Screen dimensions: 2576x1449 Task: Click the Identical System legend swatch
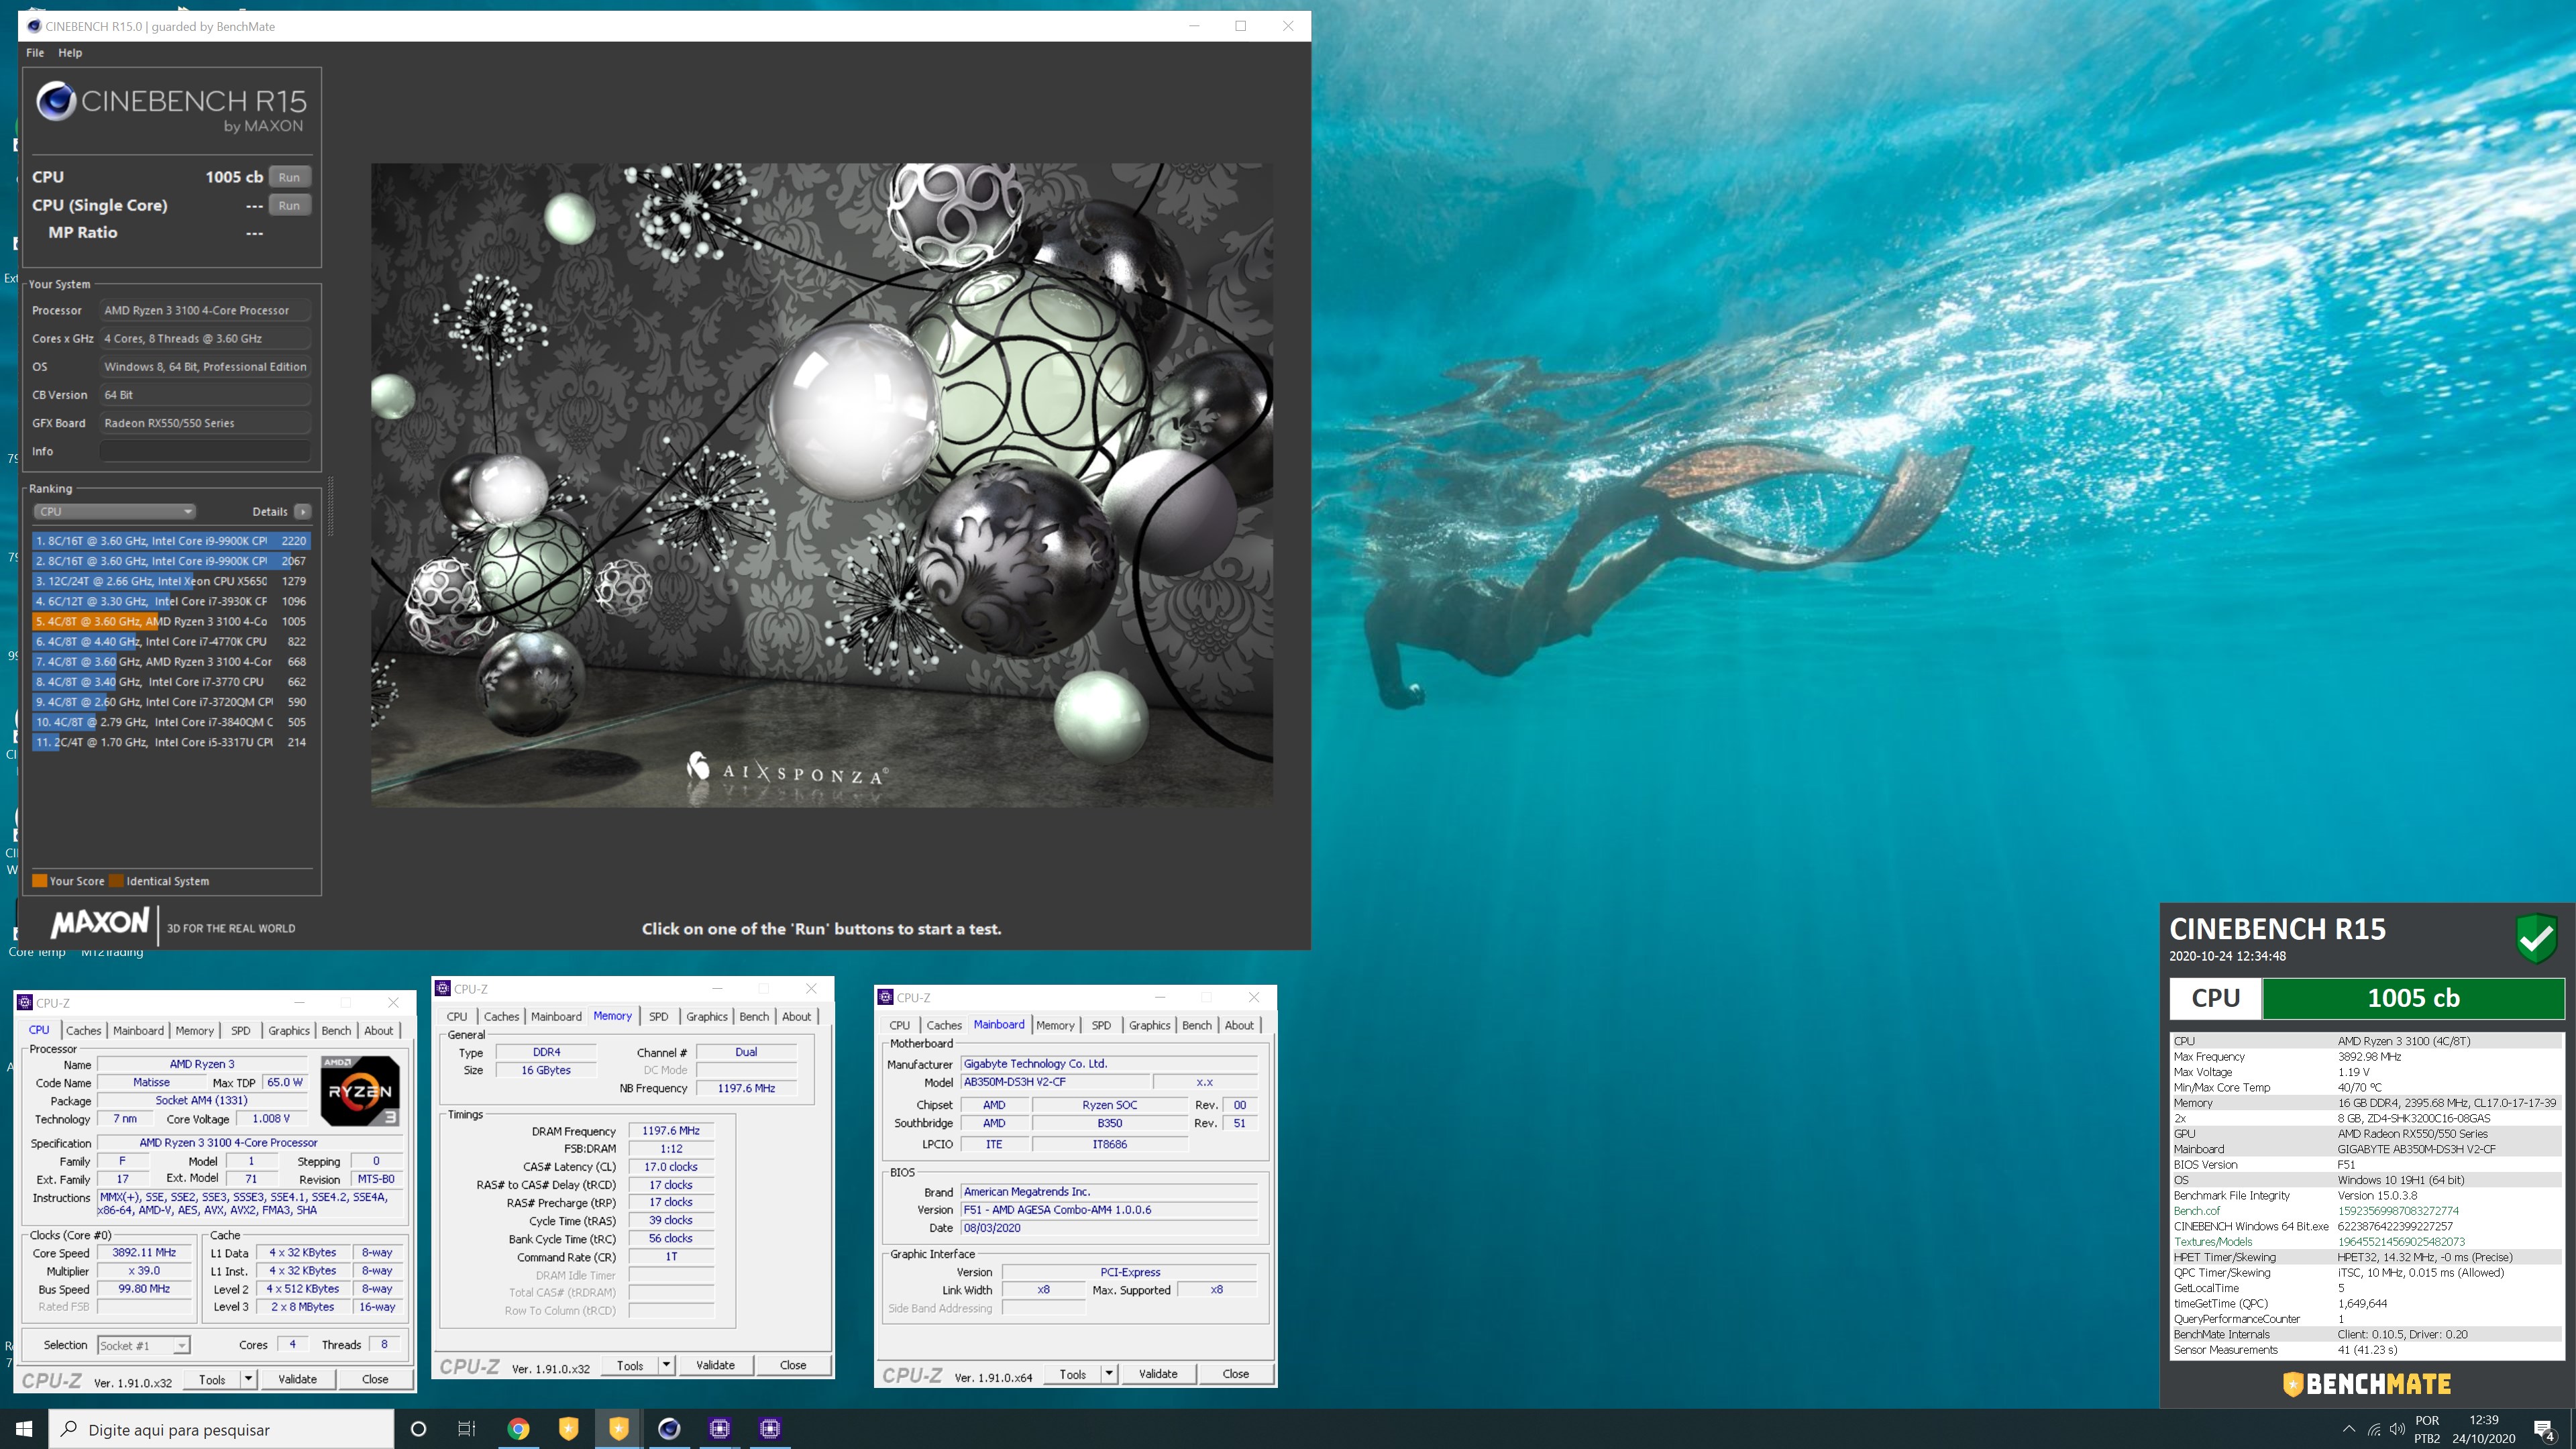116,881
